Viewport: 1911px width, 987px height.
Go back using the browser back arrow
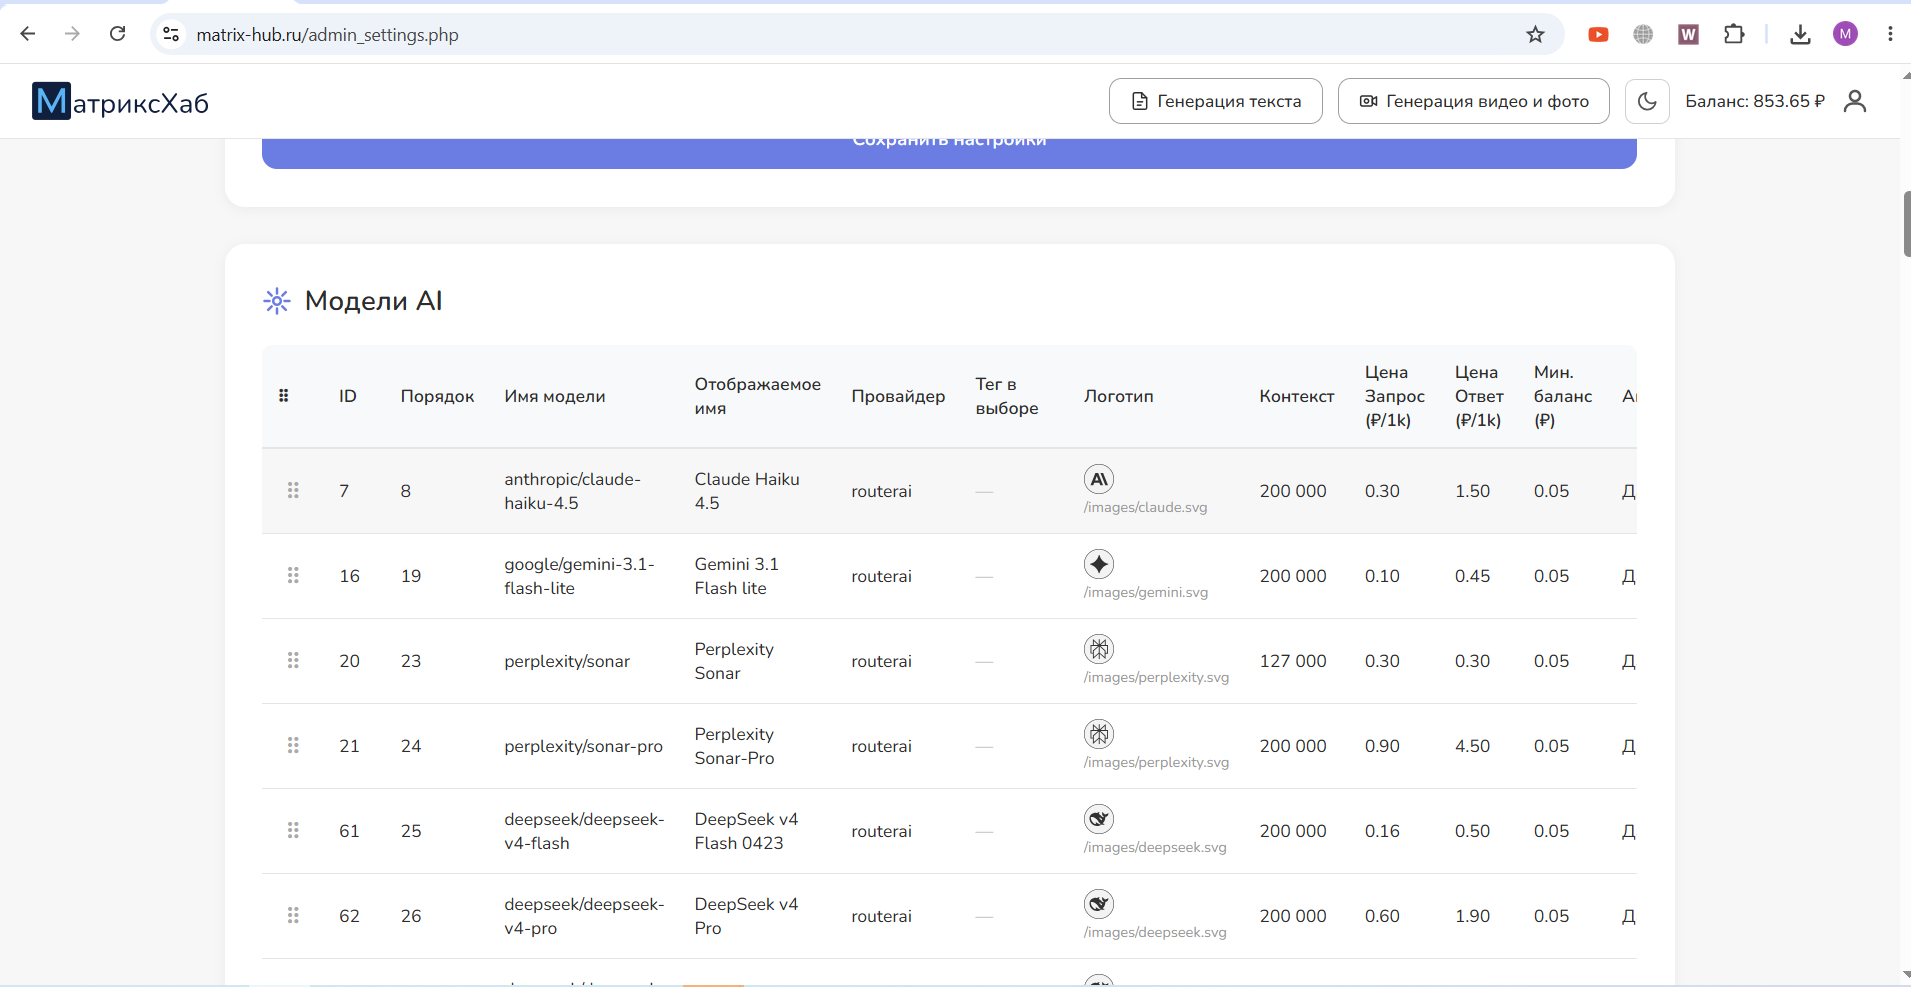point(28,34)
